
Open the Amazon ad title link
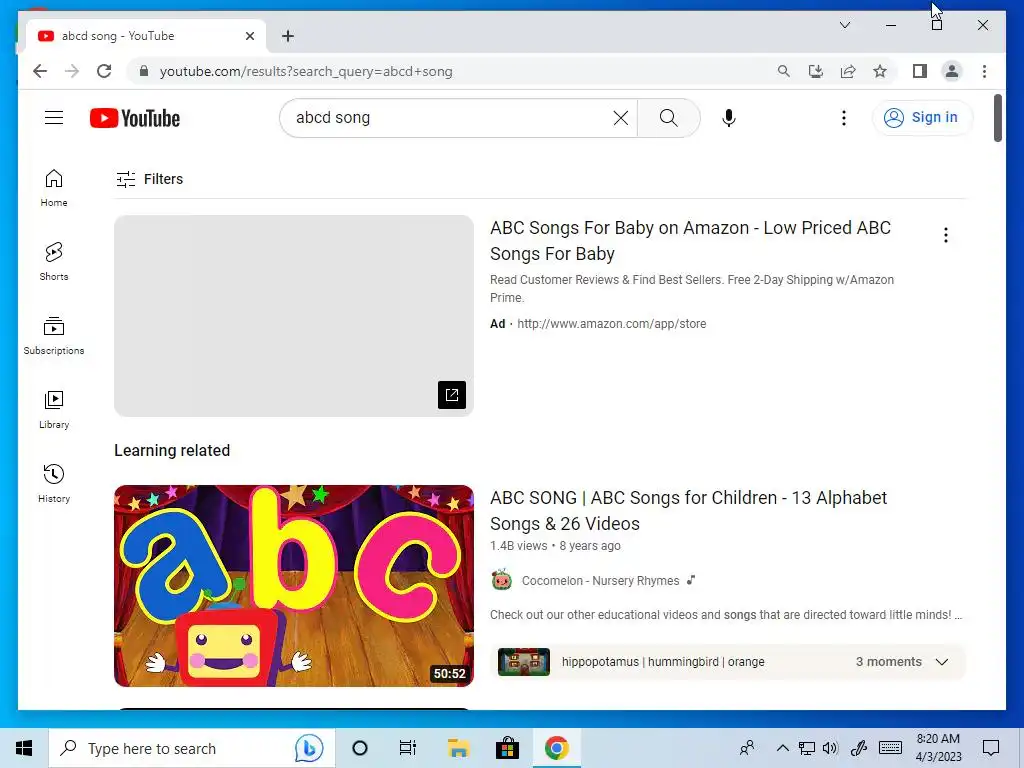pyautogui.click(x=691, y=240)
